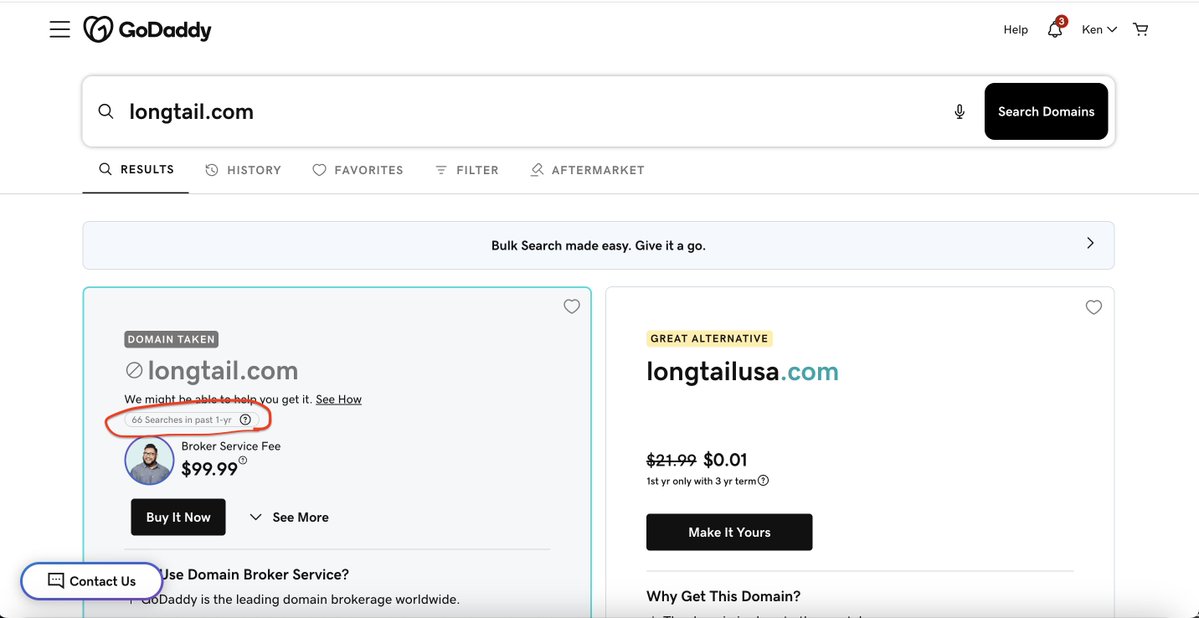This screenshot has height=618, width=1199.
Task: Open the Filter tab
Action: (466, 170)
